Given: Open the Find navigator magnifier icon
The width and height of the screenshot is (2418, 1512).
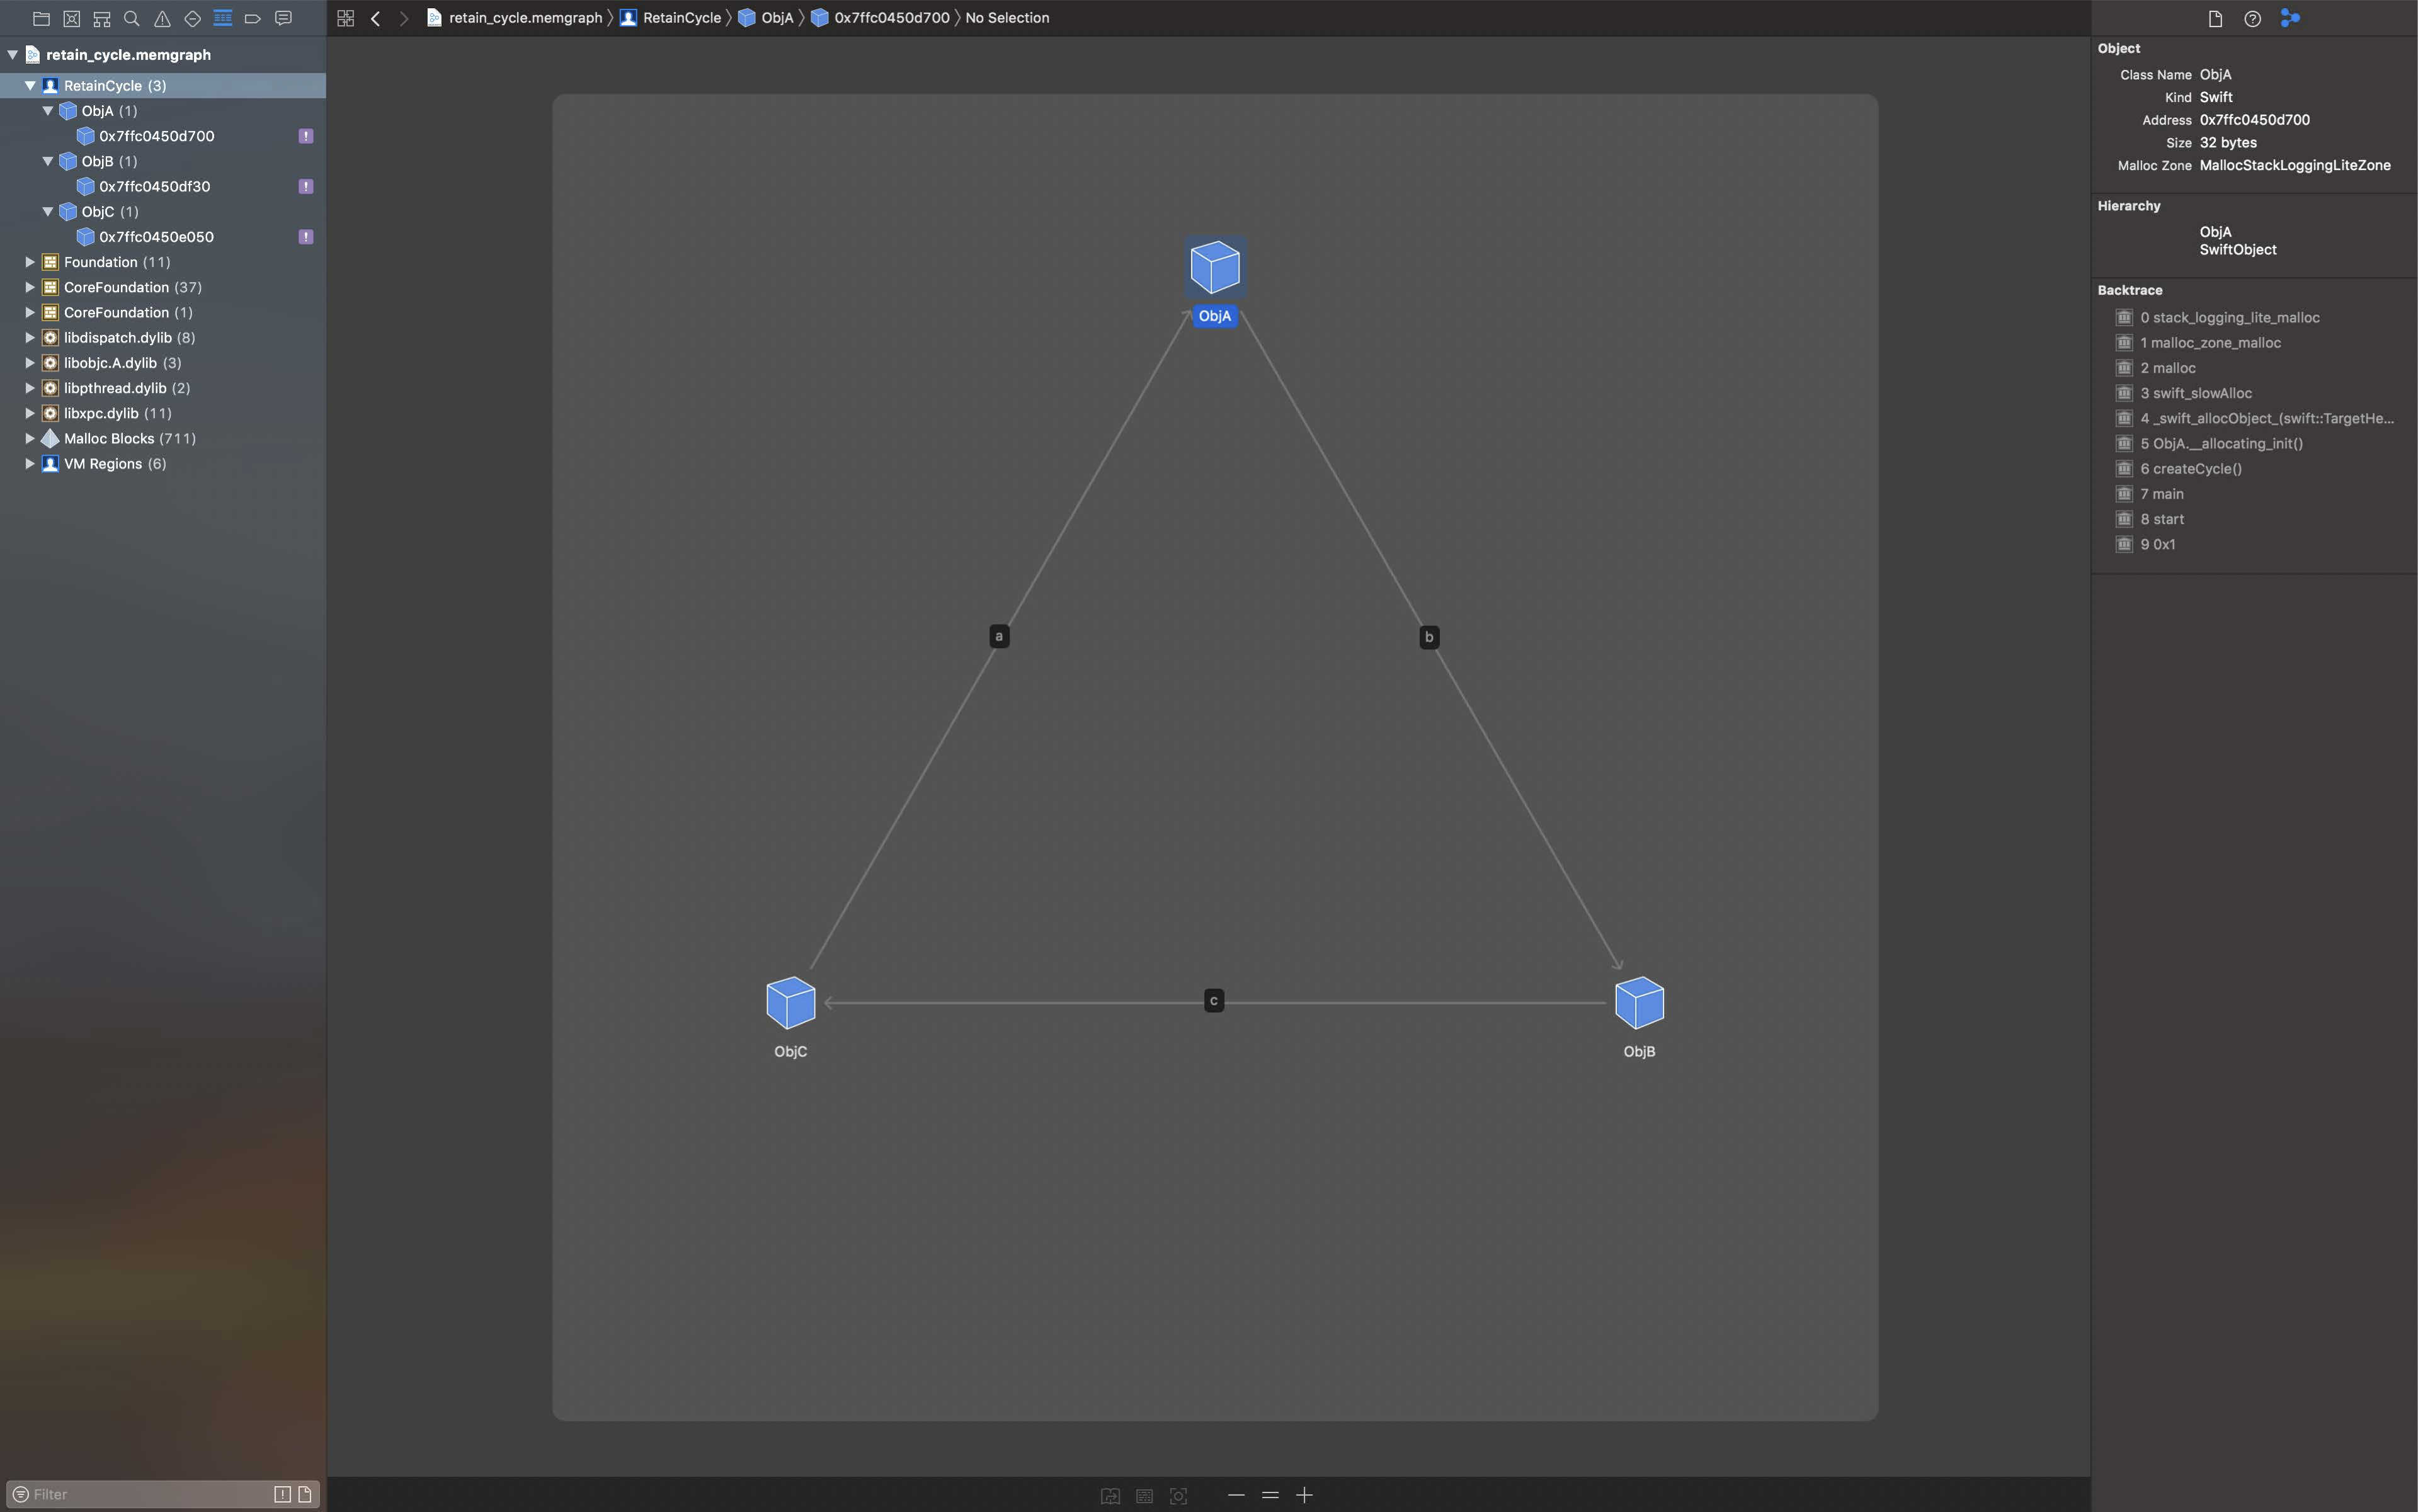Looking at the screenshot, I should click(131, 18).
